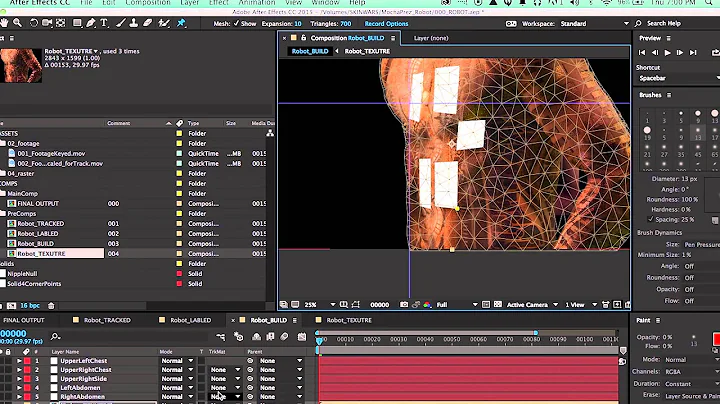This screenshot has height=404, width=720.
Task: Open the Effect menu
Action: (x=219, y=3)
